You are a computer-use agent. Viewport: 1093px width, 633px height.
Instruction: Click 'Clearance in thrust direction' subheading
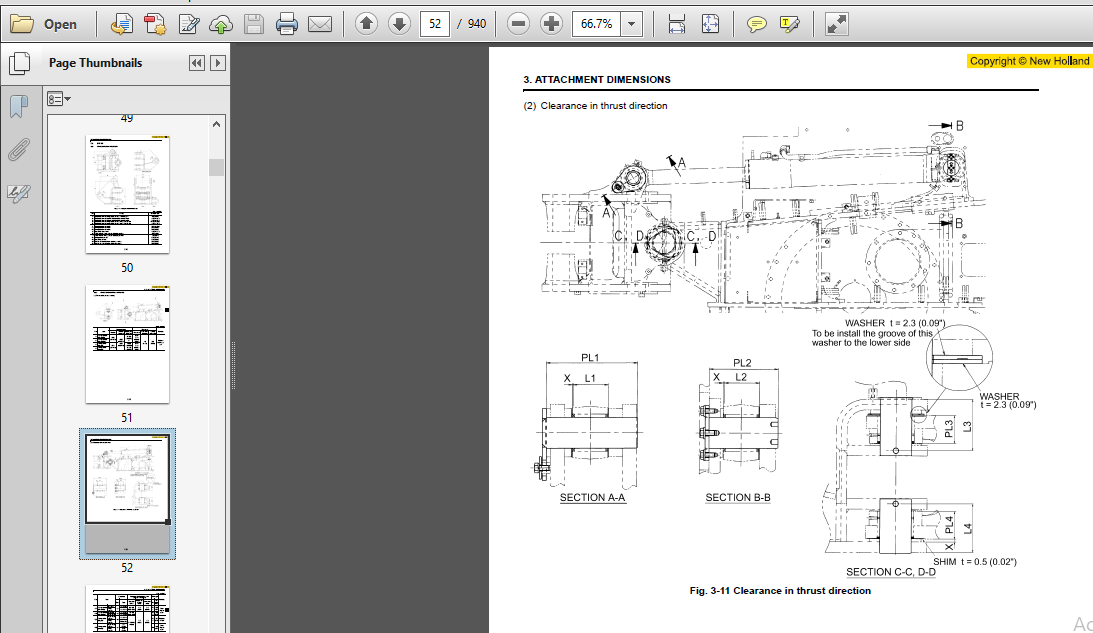point(604,106)
